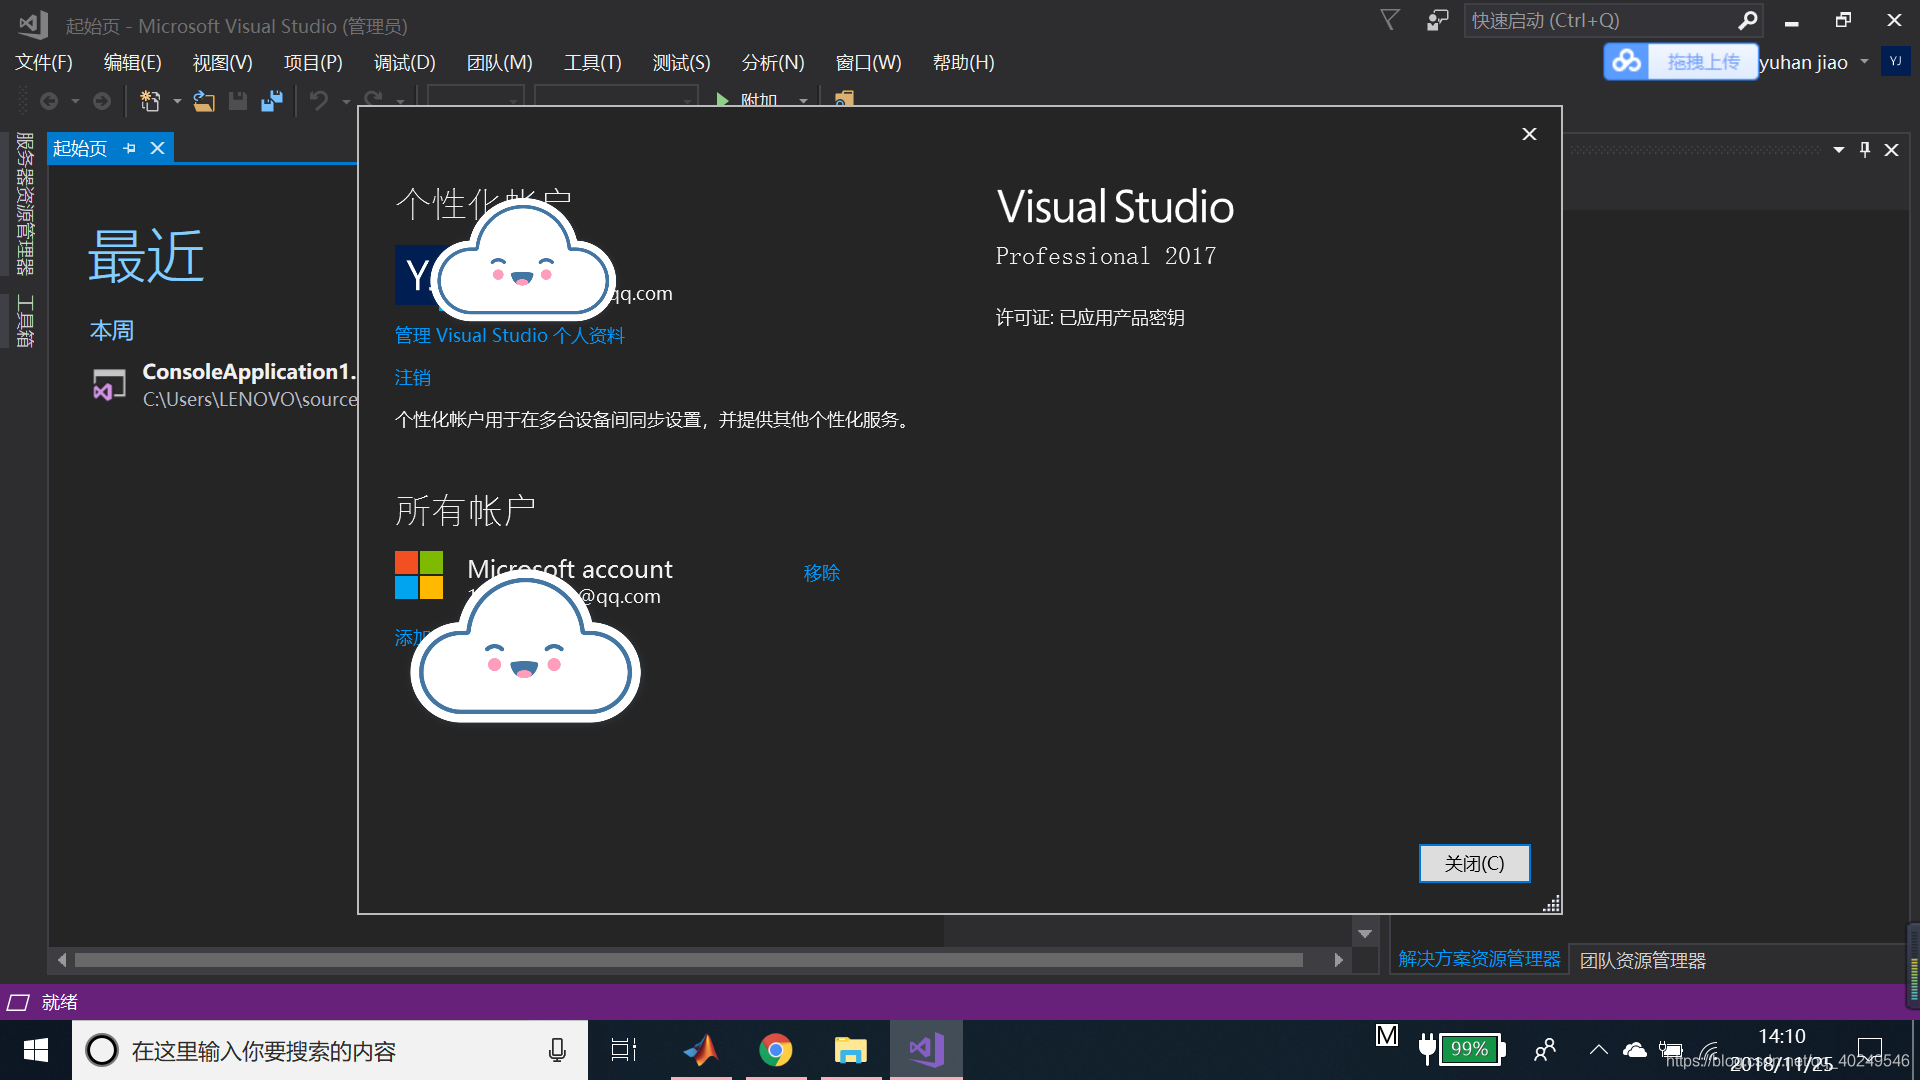The width and height of the screenshot is (1920, 1080).
Task: Open the right panel window options dropdown
Action: pos(1838,149)
